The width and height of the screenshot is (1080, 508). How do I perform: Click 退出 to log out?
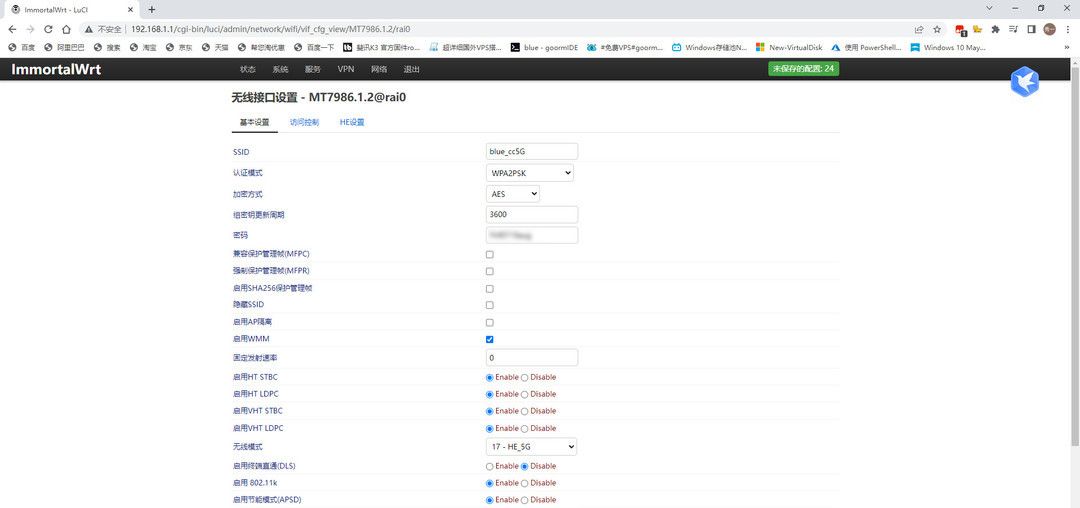(412, 69)
